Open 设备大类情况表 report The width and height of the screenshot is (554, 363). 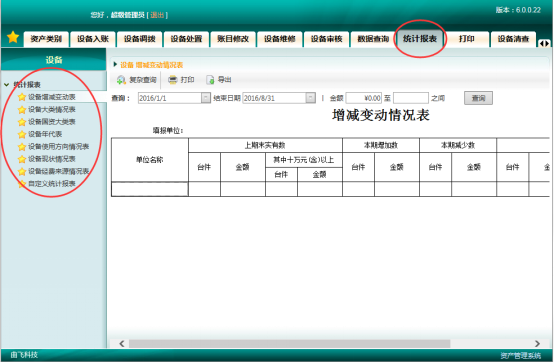click(x=52, y=109)
